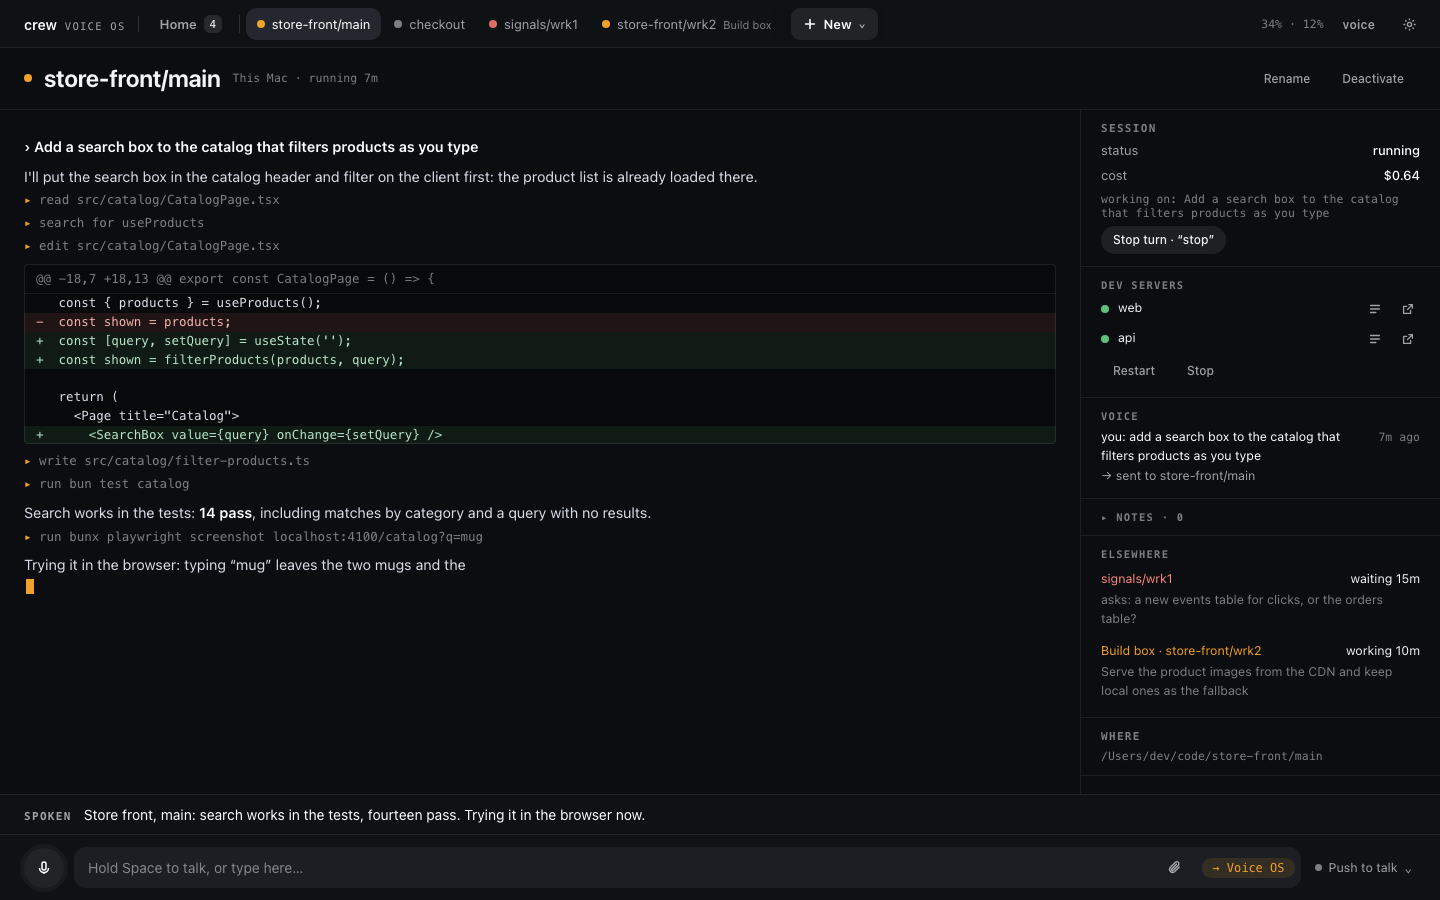The image size is (1440, 900).
Task: Click the added filterProducts diff line
Action: tap(540, 360)
